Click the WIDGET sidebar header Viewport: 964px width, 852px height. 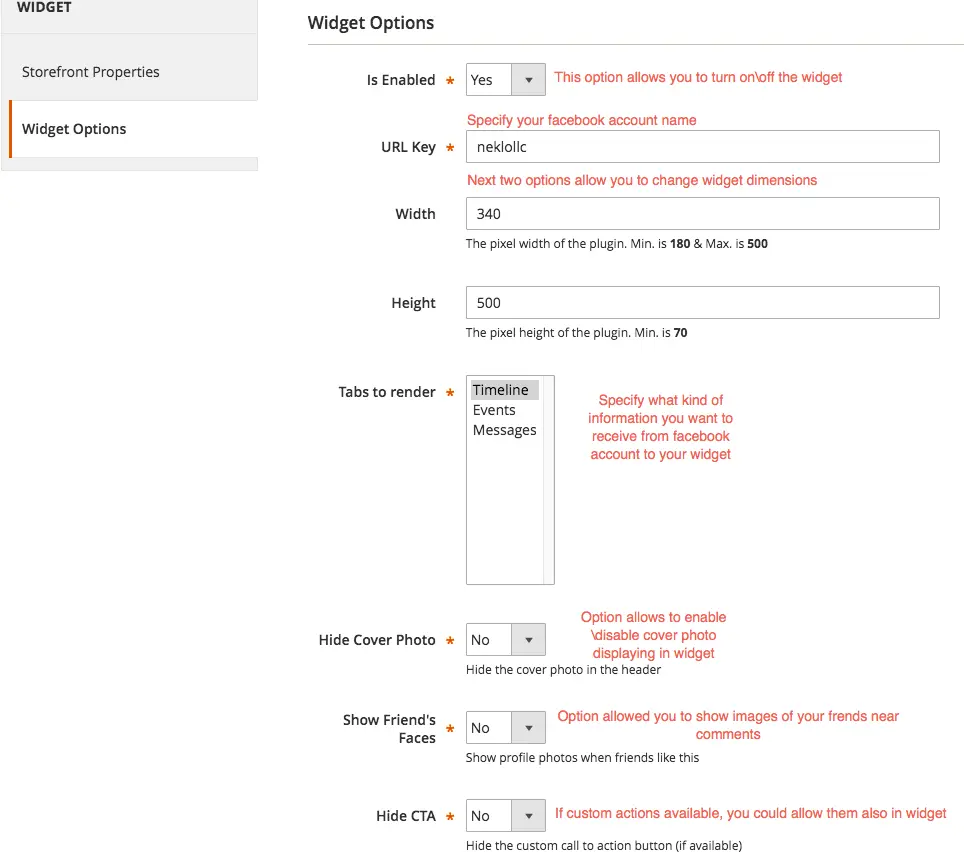(x=44, y=7)
